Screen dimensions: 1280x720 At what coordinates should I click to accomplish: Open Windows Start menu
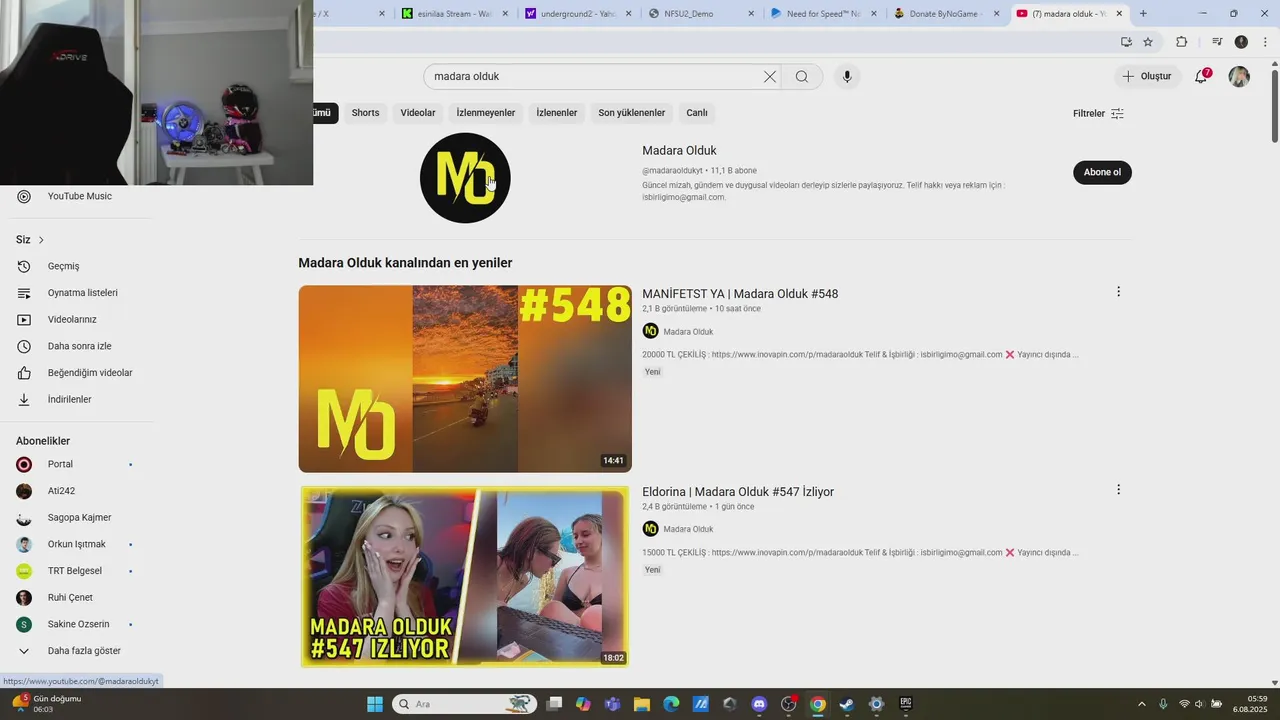pyautogui.click(x=375, y=704)
